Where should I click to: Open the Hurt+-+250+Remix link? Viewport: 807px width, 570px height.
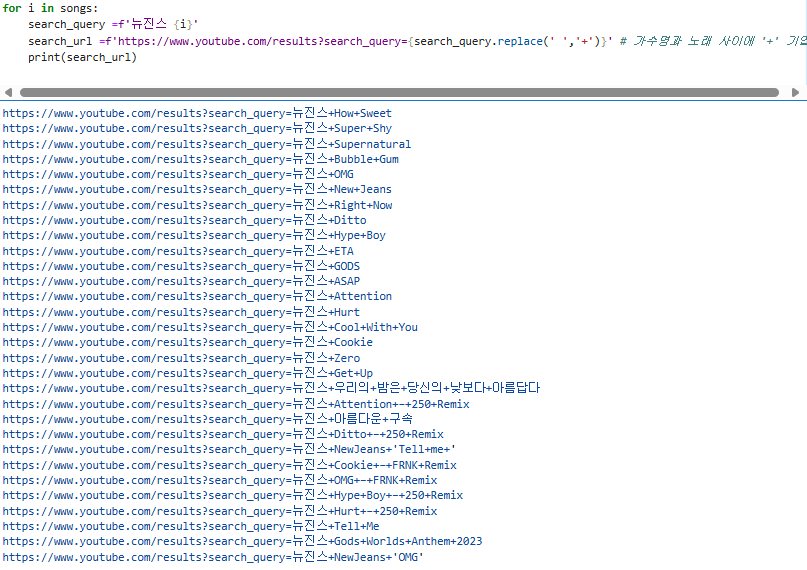coord(220,511)
